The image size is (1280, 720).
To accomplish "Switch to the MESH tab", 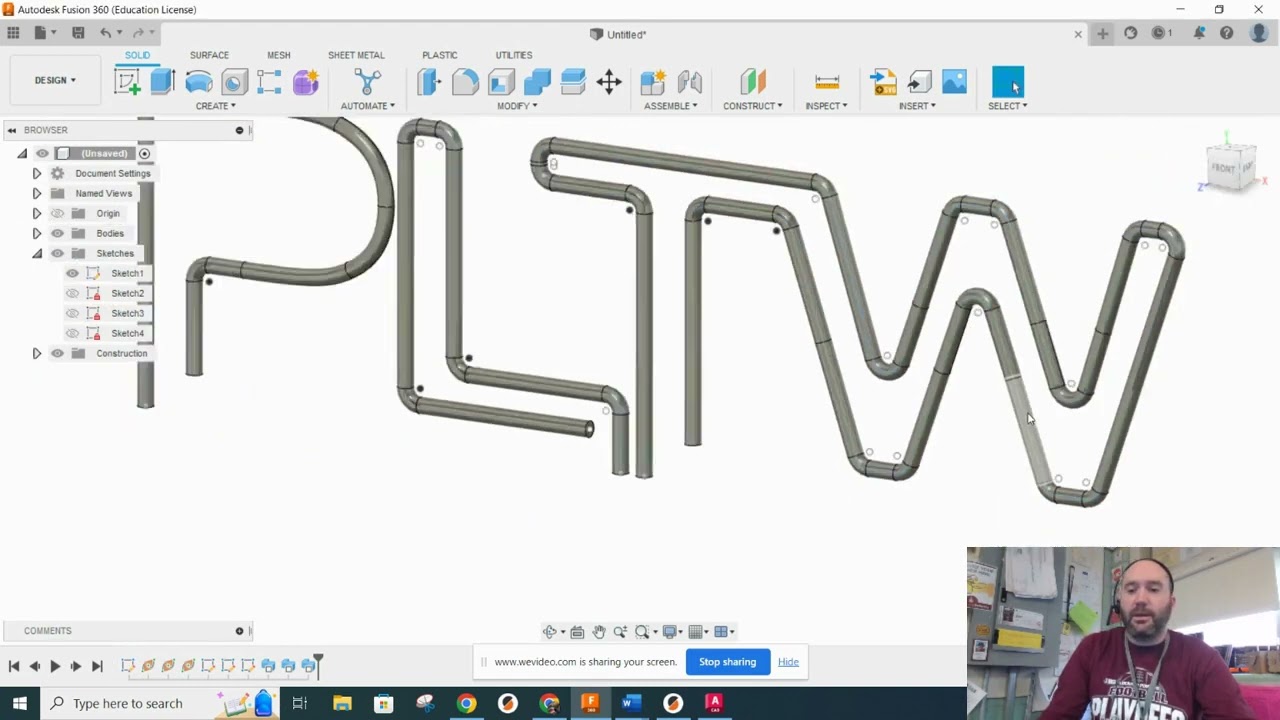I will (x=279, y=55).
